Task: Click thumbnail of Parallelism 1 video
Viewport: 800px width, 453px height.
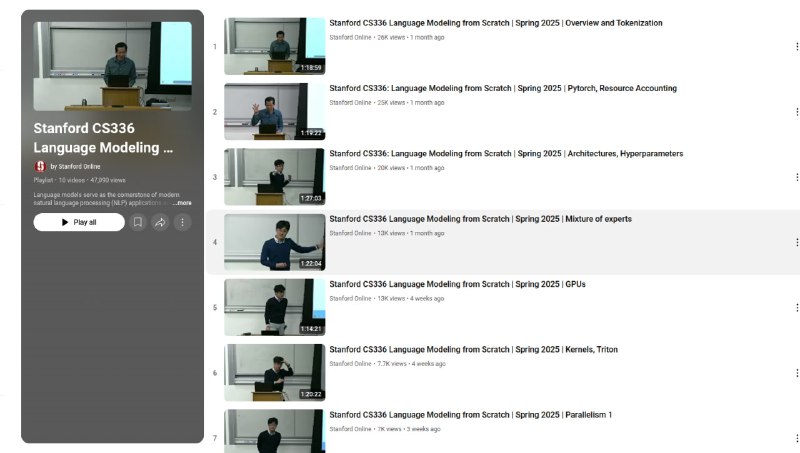Action: [x=274, y=431]
